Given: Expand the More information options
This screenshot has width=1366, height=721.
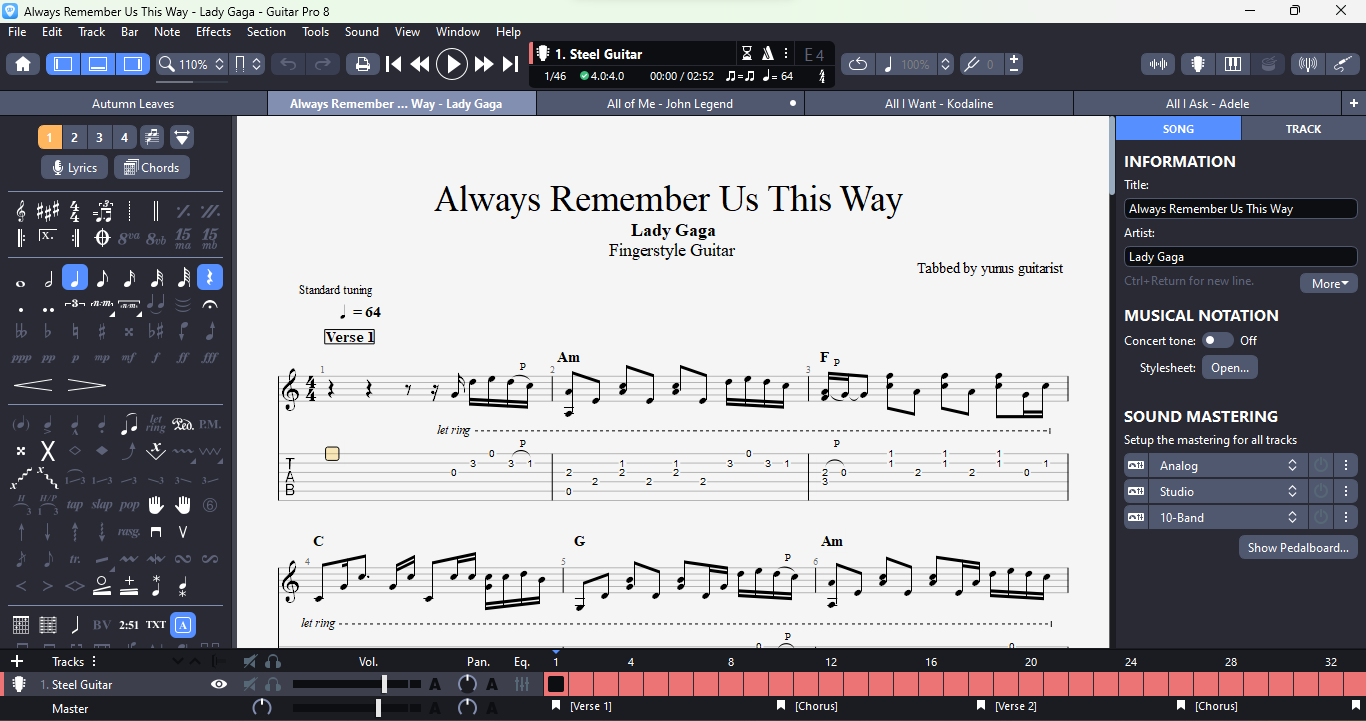Looking at the screenshot, I should click(1329, 283).
